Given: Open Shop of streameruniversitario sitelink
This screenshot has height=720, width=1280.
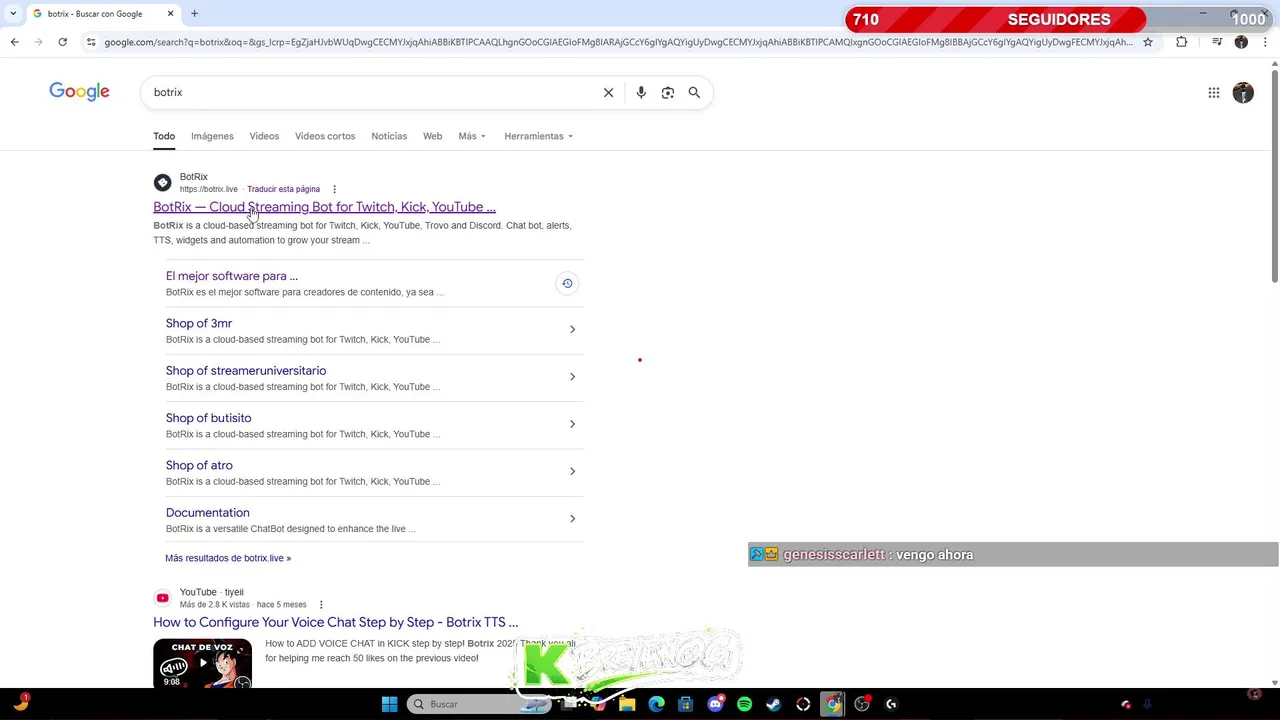Looking at the screenshot, I should 246,371.
